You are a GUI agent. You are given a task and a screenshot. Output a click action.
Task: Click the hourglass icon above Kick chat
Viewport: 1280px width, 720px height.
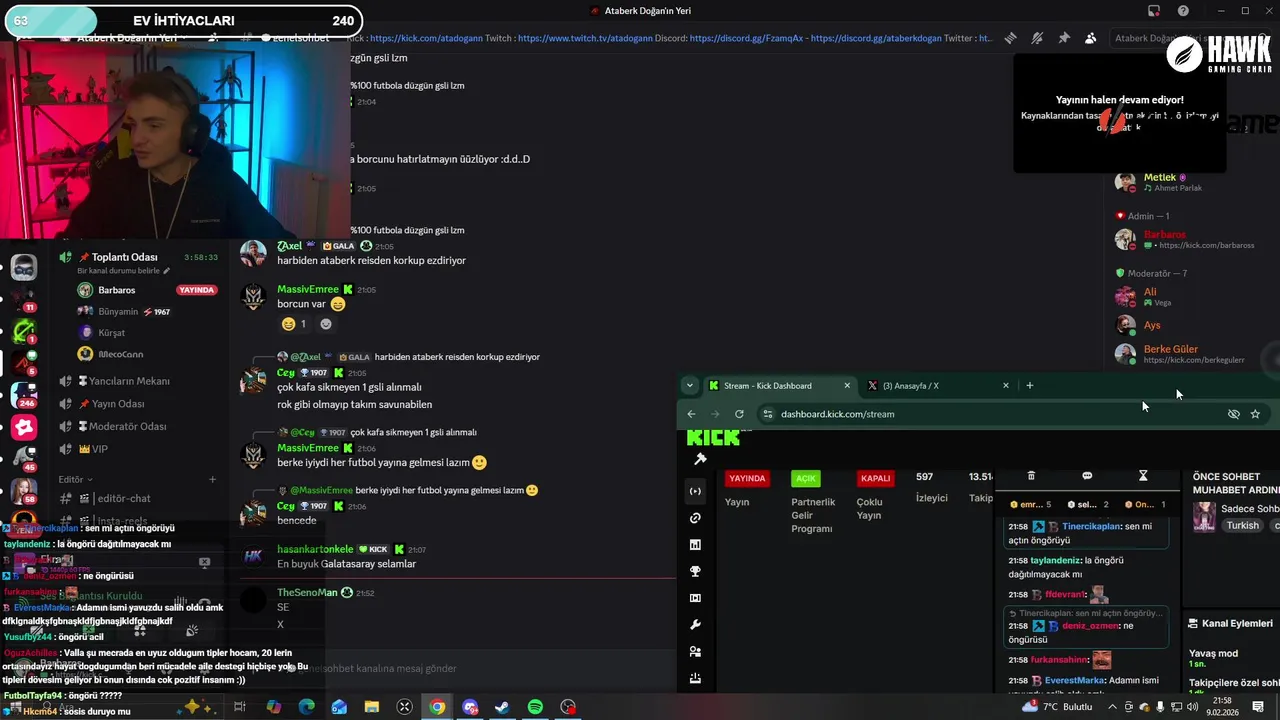(x=1143, y=476)
